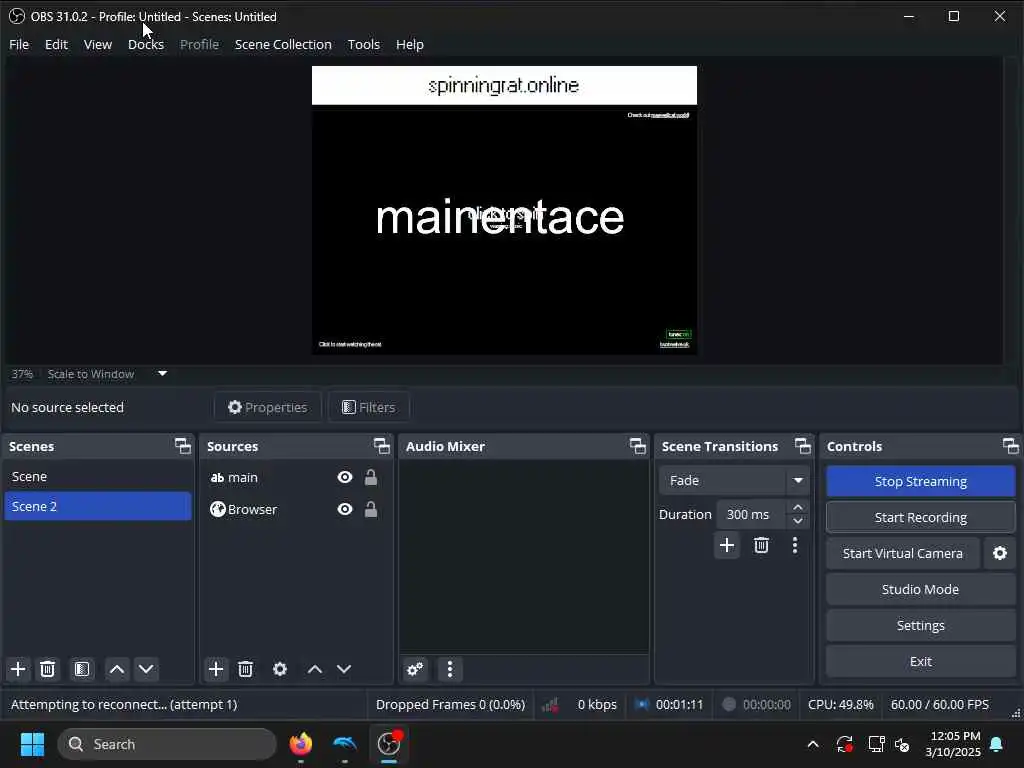Screen dimensions: 1024x768
Task: Open the View menu
Action: pos(98,44)
